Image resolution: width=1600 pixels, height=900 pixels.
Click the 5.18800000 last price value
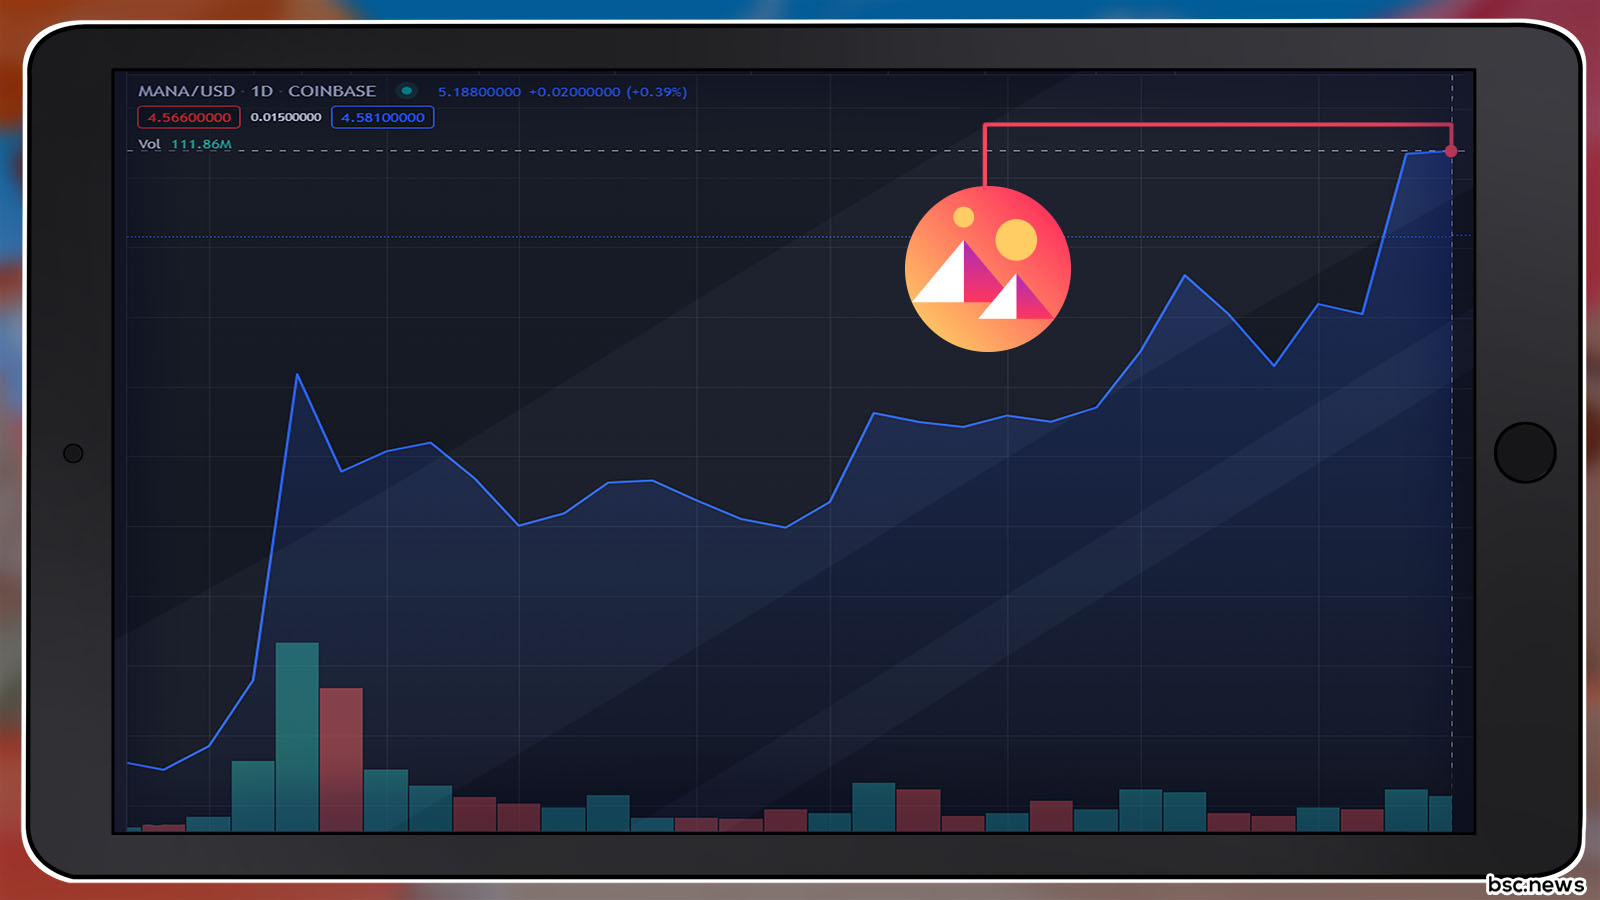coord(479,92)
